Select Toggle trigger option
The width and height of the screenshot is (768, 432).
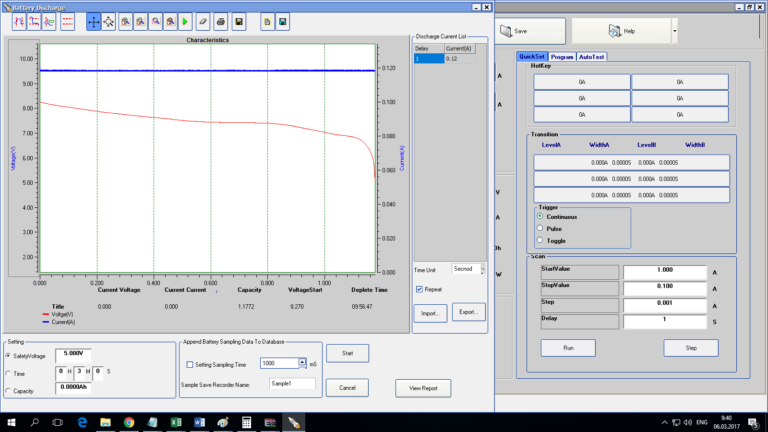tap(540, 240)
